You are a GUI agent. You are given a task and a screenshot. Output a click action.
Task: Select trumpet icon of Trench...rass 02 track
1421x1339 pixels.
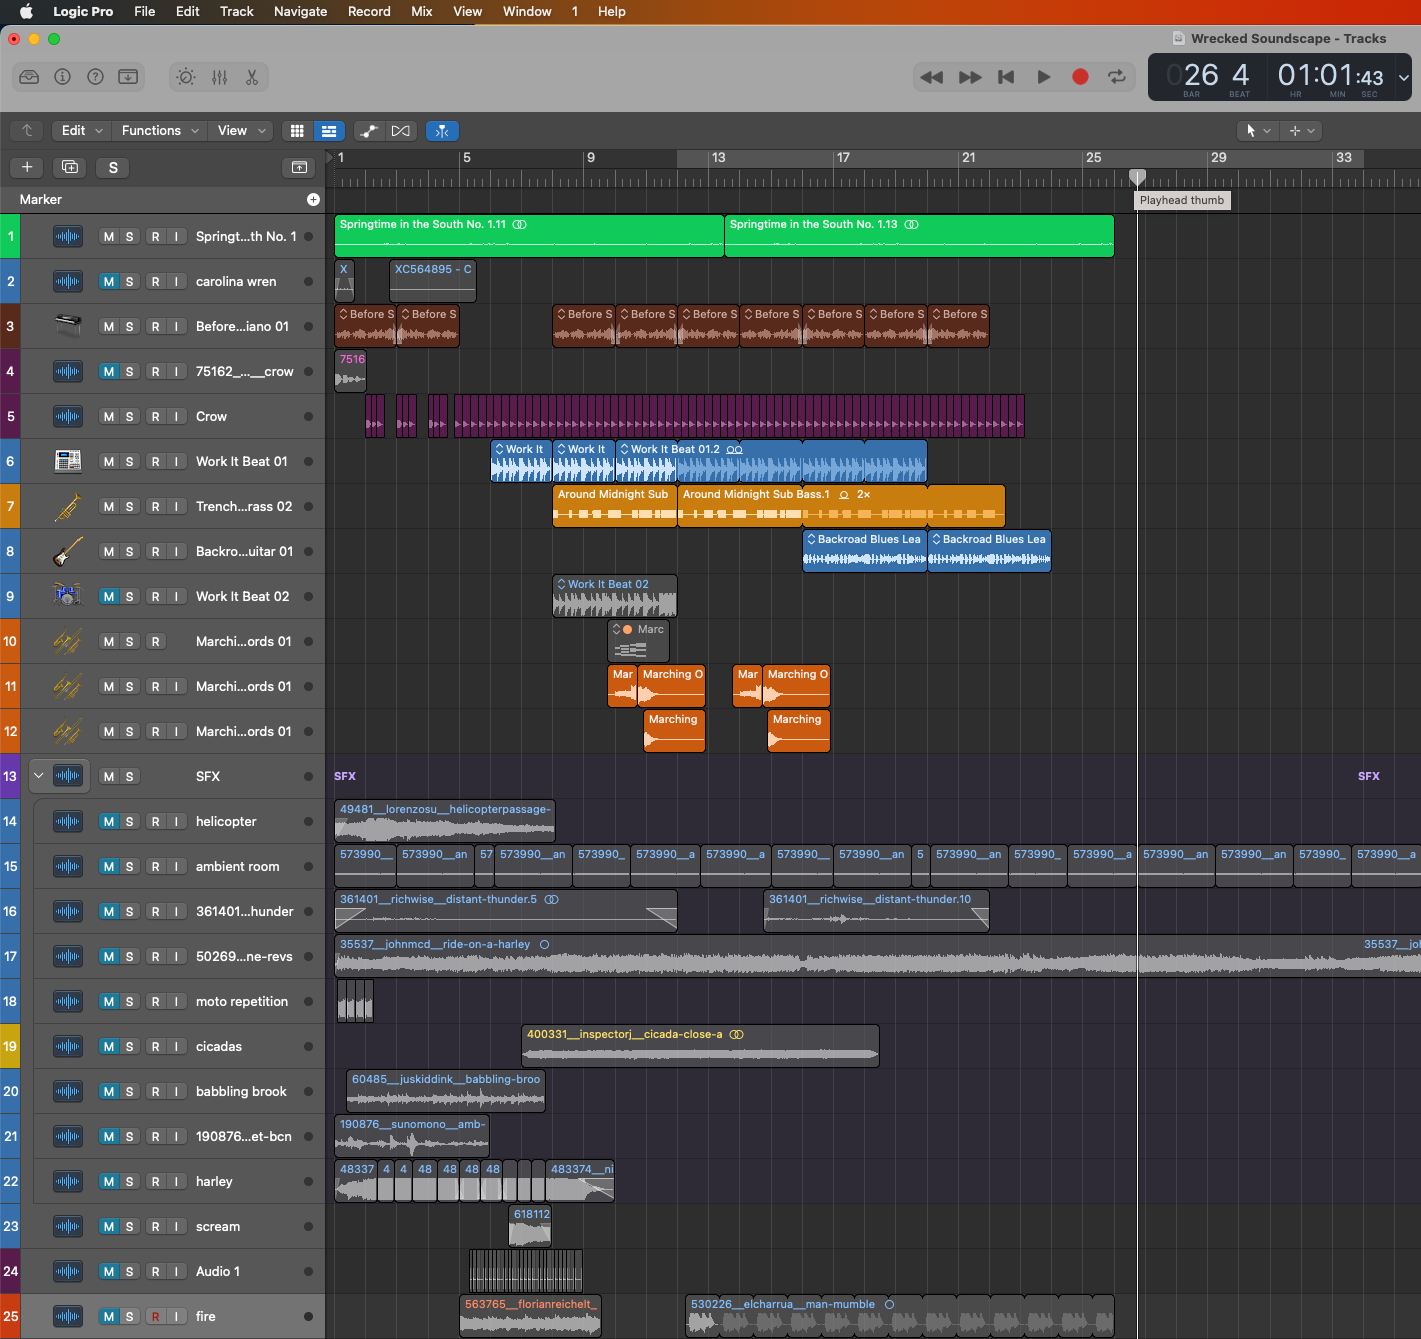(68, 506)
